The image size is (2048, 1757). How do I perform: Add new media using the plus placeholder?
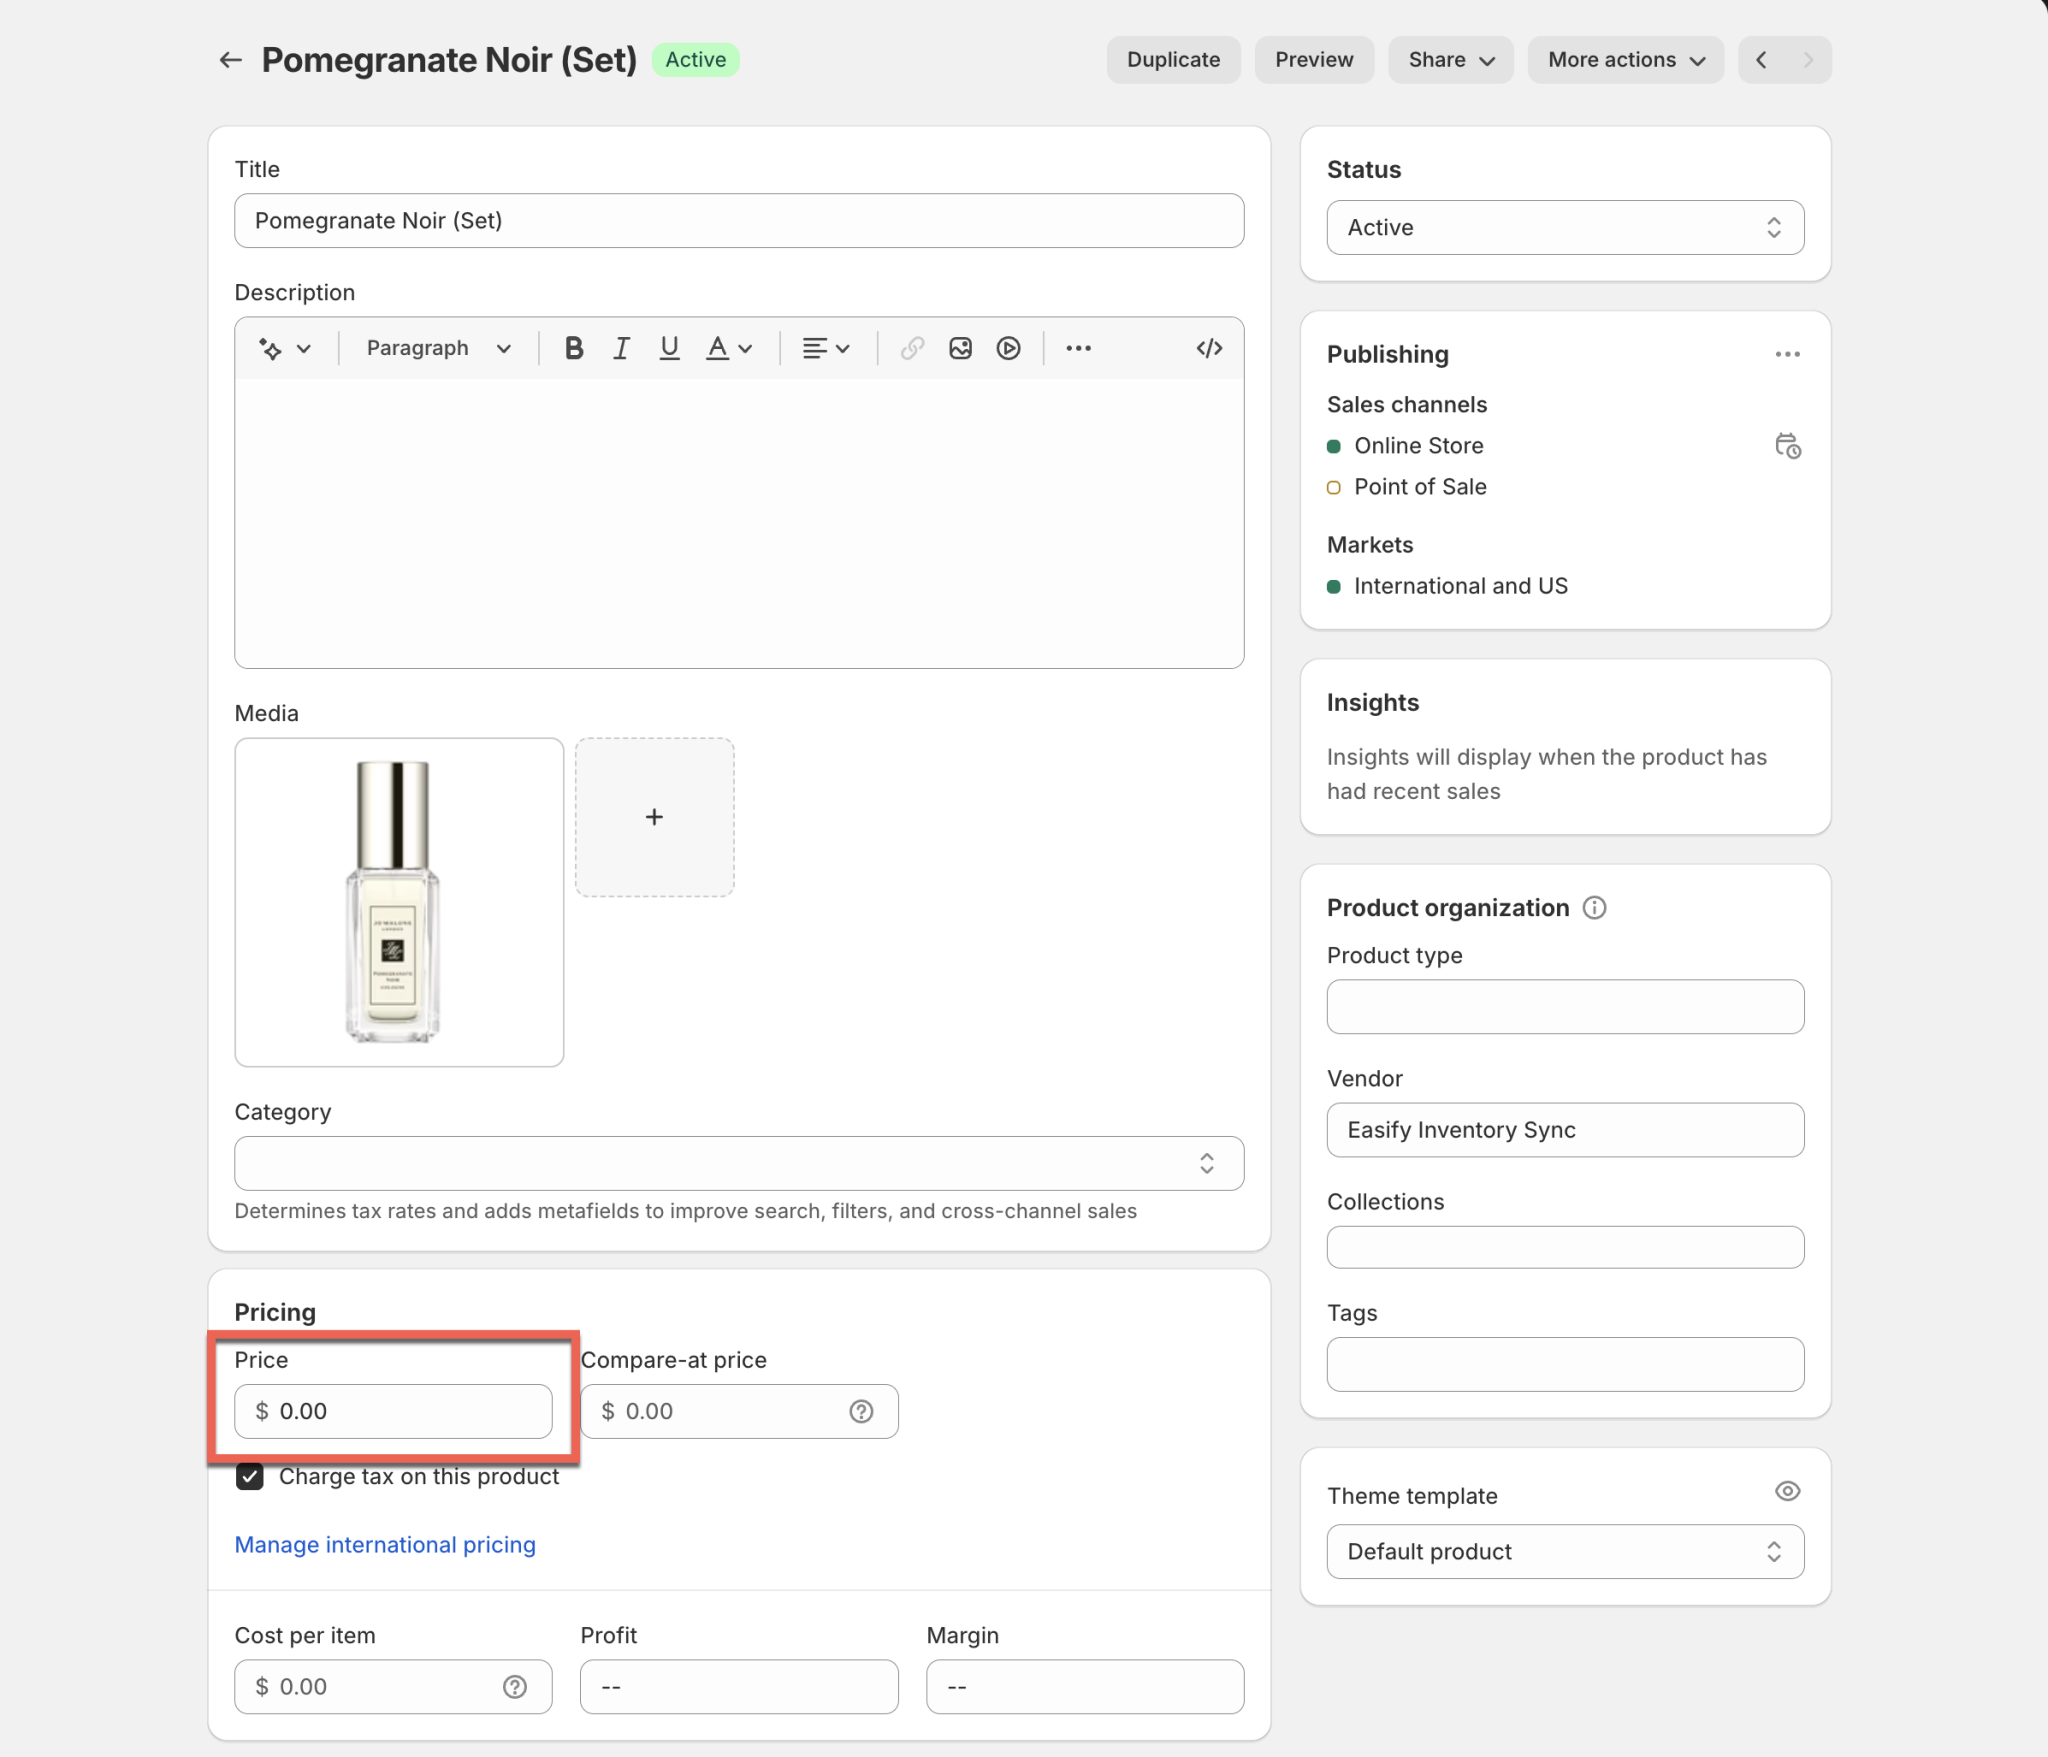[654, 816]
